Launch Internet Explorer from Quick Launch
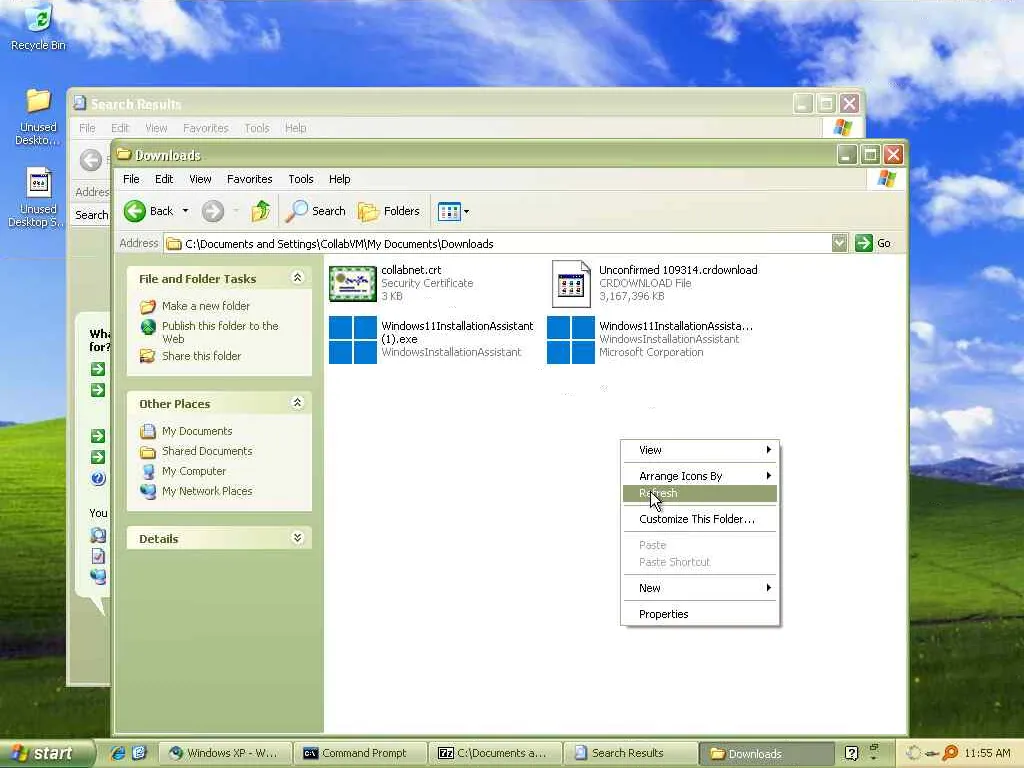Screen dimensions: 1024x768 pyautogui.click(x=118, y=753)
